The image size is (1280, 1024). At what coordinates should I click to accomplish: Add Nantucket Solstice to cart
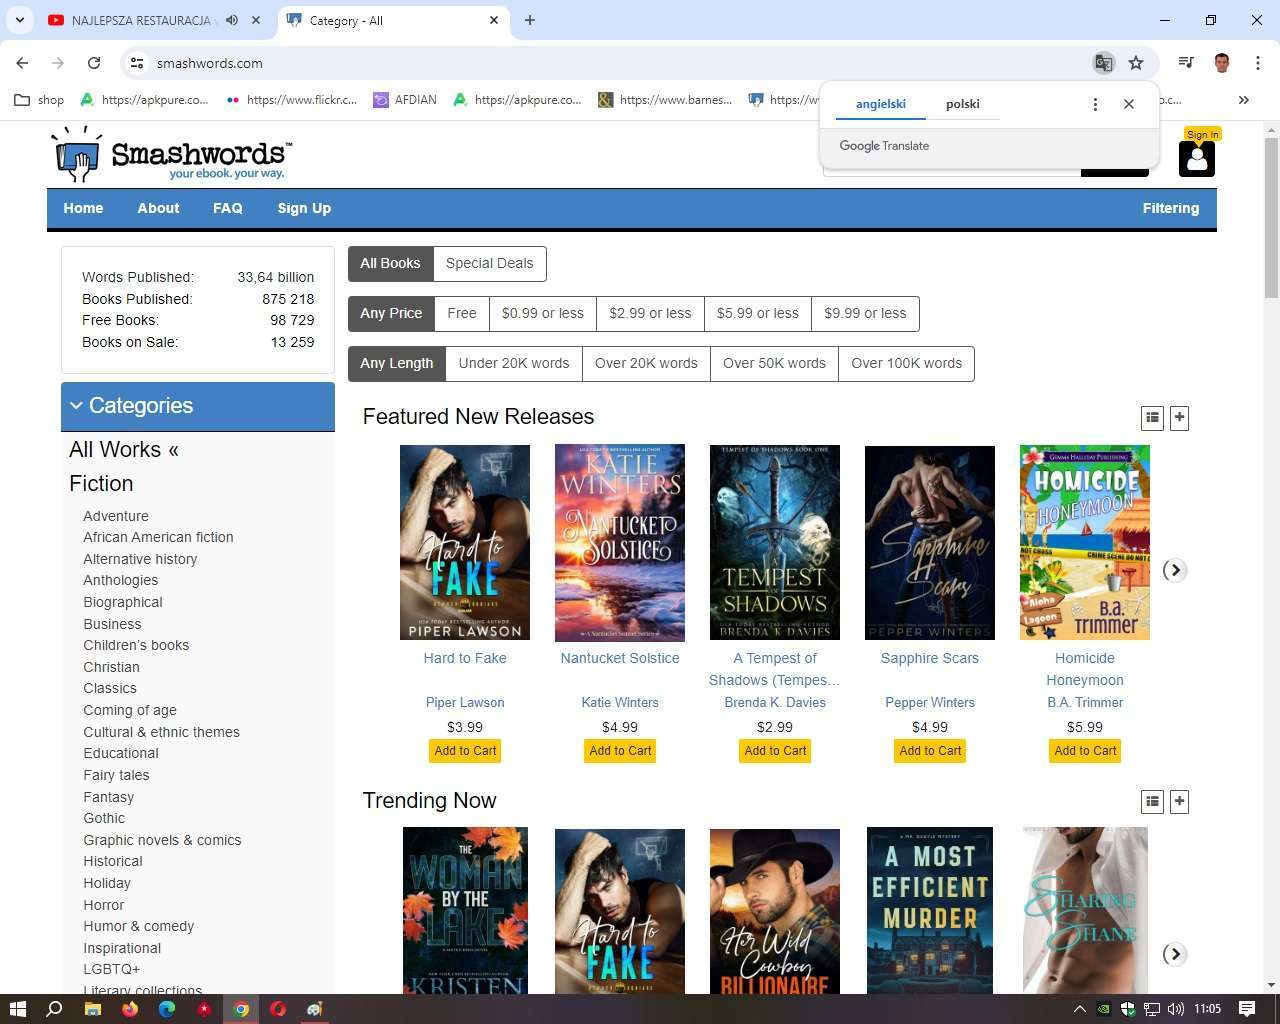(x=620, y=751)
